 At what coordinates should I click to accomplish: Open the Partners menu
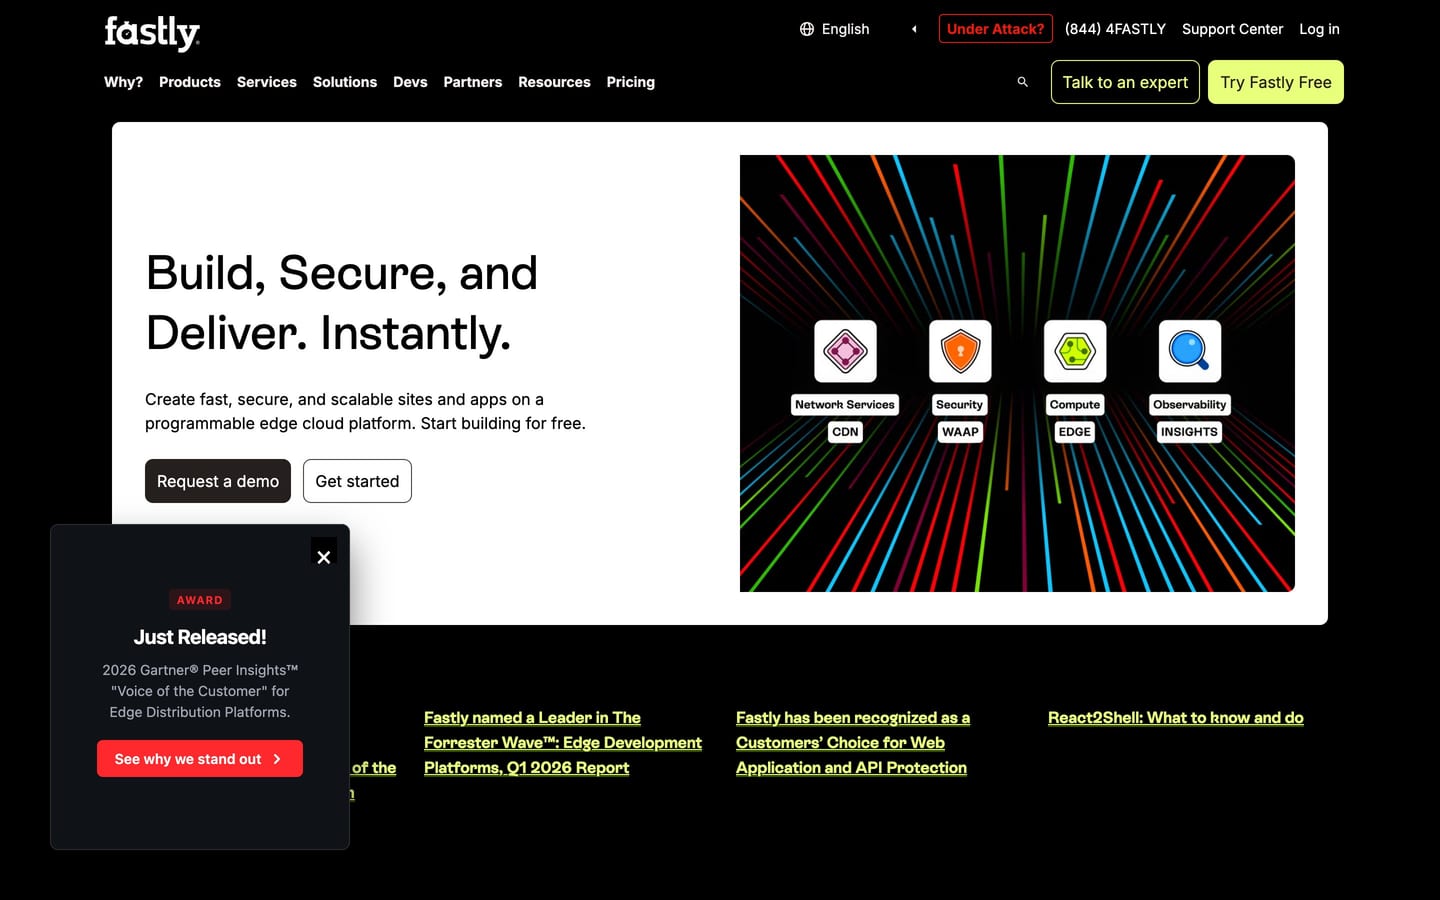tap(473, 82)
